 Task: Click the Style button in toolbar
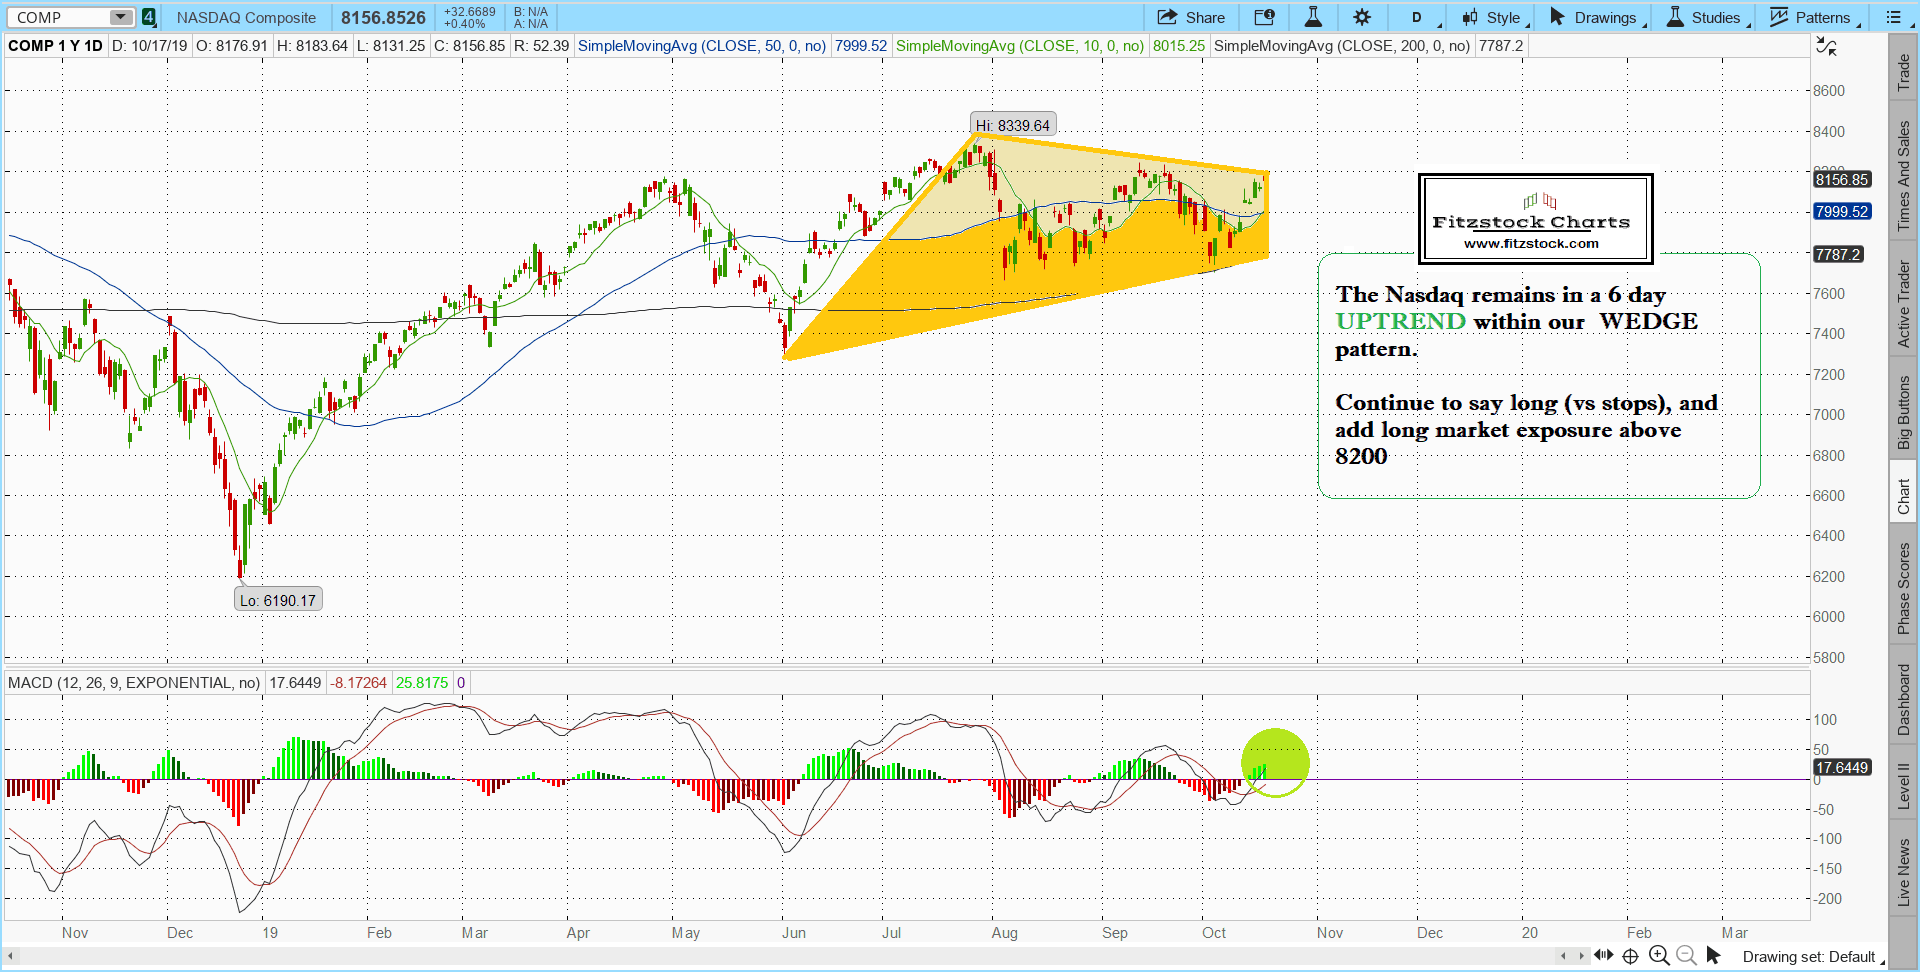pyautogui.click(x=1491, y=17)
